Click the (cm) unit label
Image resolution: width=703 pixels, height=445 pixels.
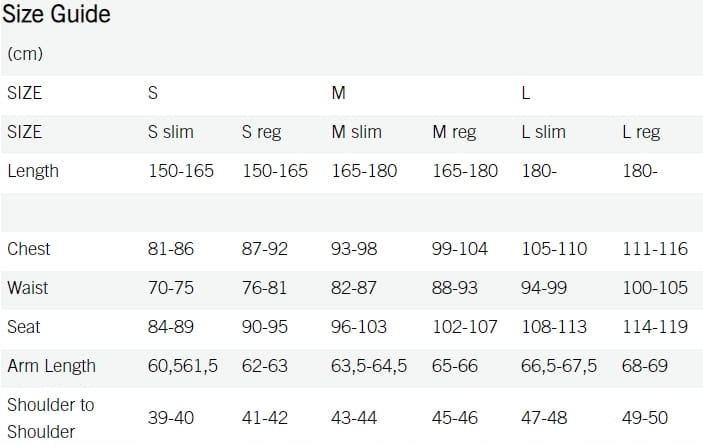pyautogui.click(x=25, y=54)
